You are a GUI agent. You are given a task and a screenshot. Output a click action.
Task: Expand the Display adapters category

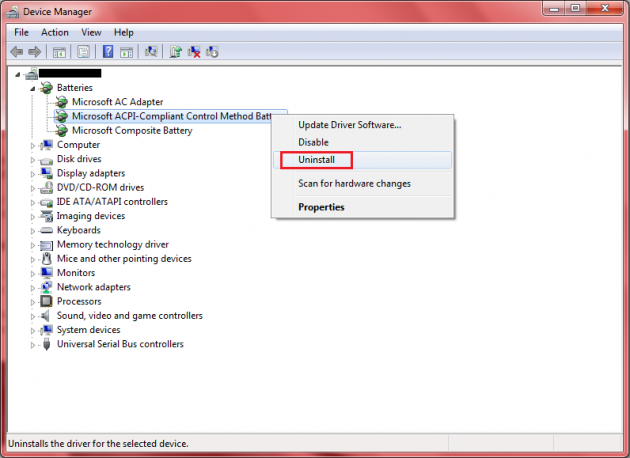coord(33,173)
